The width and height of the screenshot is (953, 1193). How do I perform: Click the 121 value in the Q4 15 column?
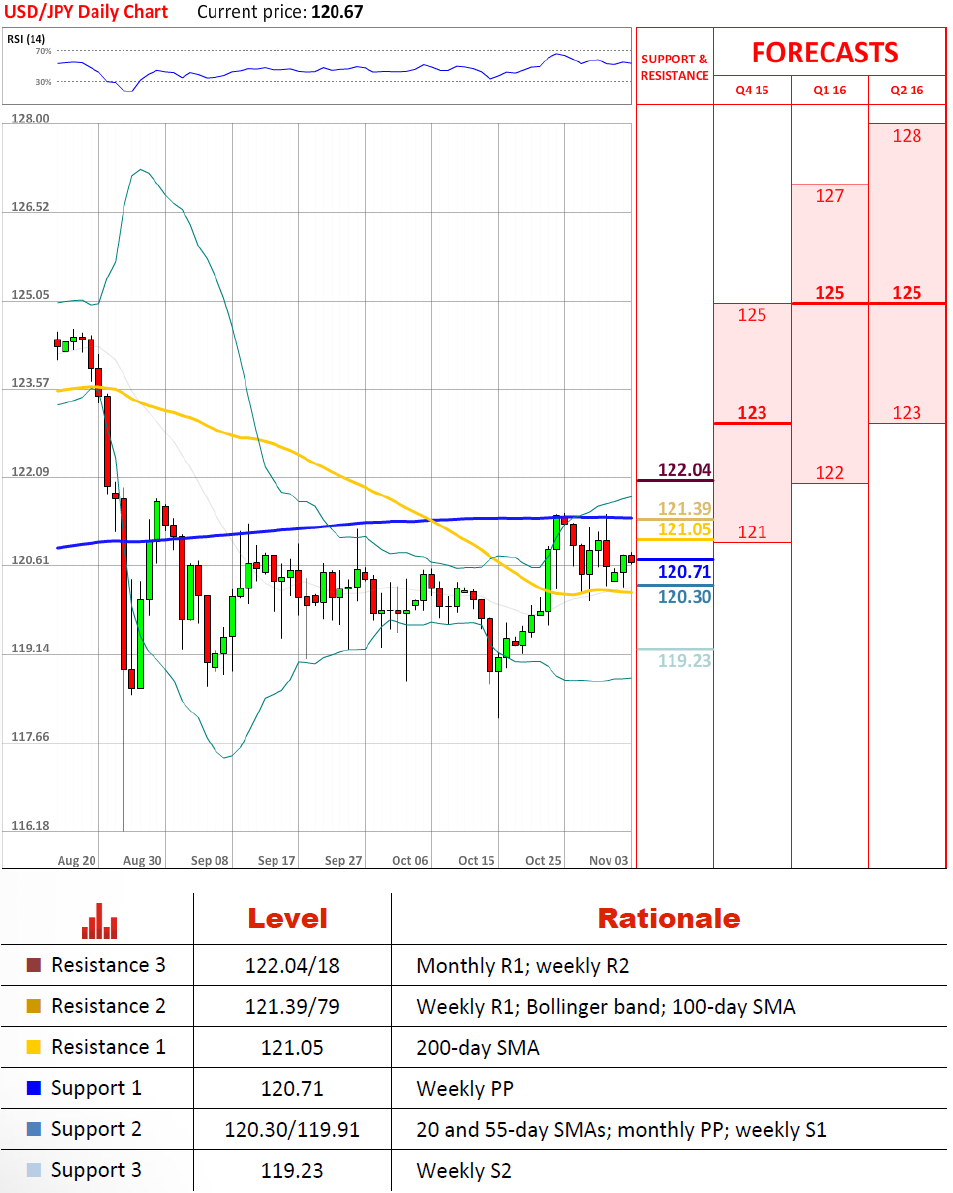pyautogui.click(x=751, y=533)
